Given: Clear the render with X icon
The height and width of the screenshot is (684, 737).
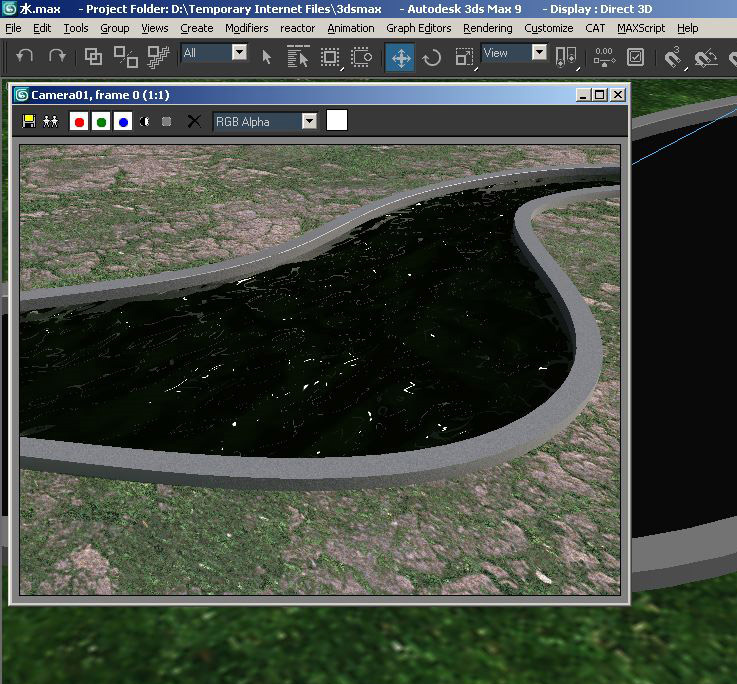Looking at the screenshot, I should pos(194,122).
